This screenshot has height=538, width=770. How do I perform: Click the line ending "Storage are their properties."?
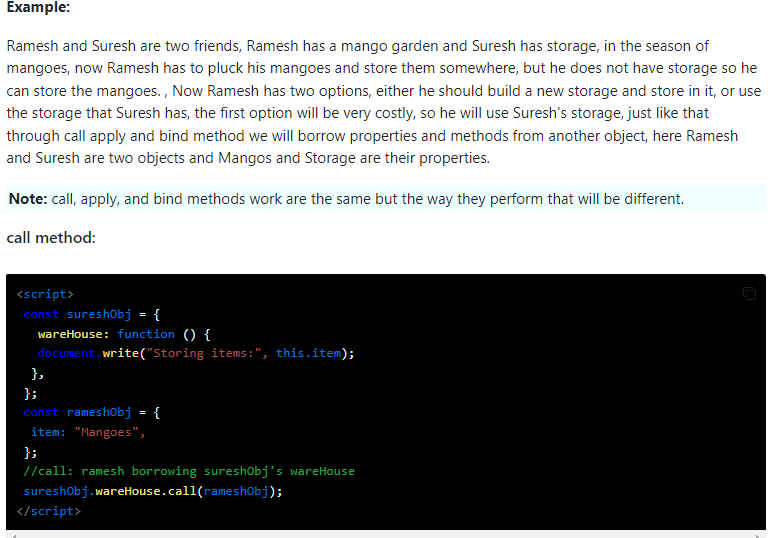point(248,158)
